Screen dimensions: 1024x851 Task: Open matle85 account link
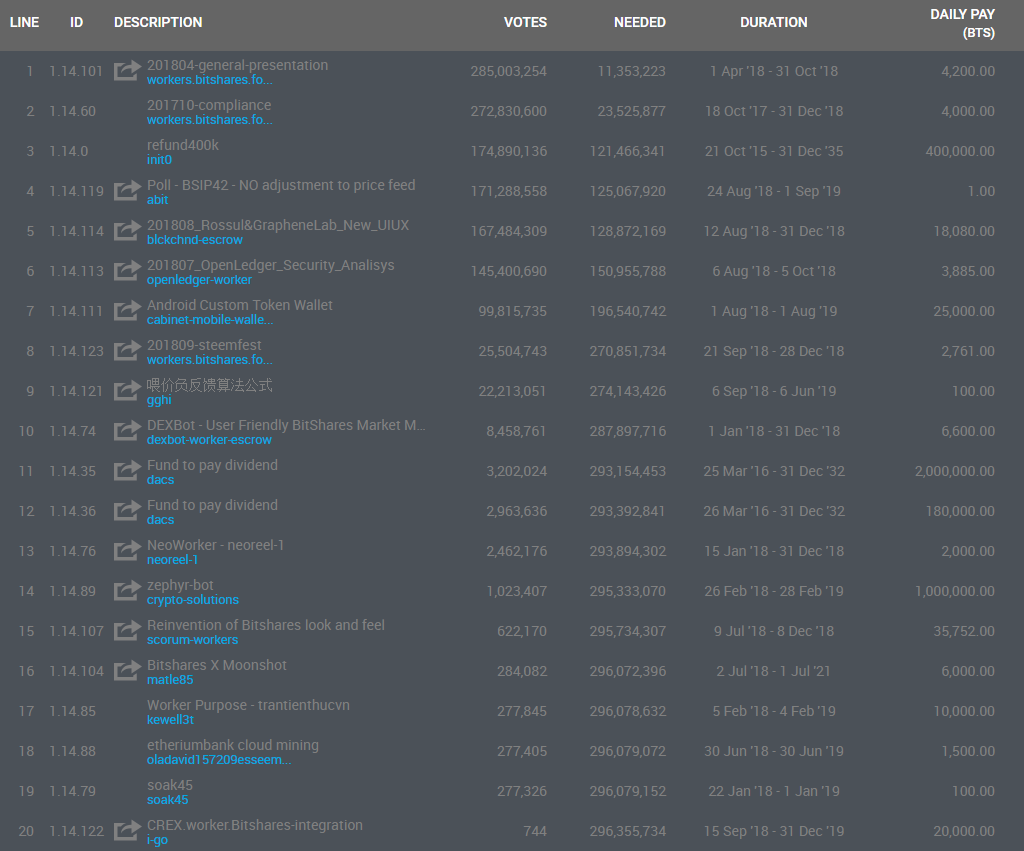170,680
